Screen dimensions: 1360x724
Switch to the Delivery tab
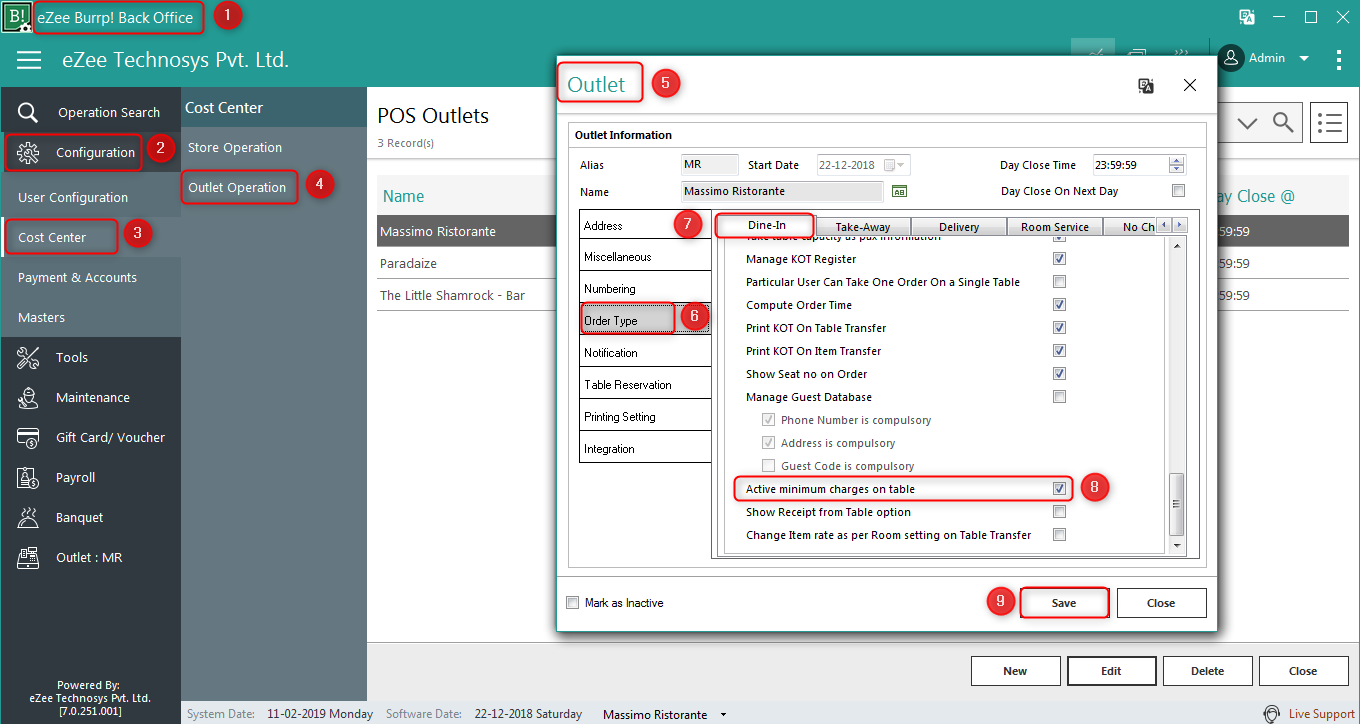point(959,227)
